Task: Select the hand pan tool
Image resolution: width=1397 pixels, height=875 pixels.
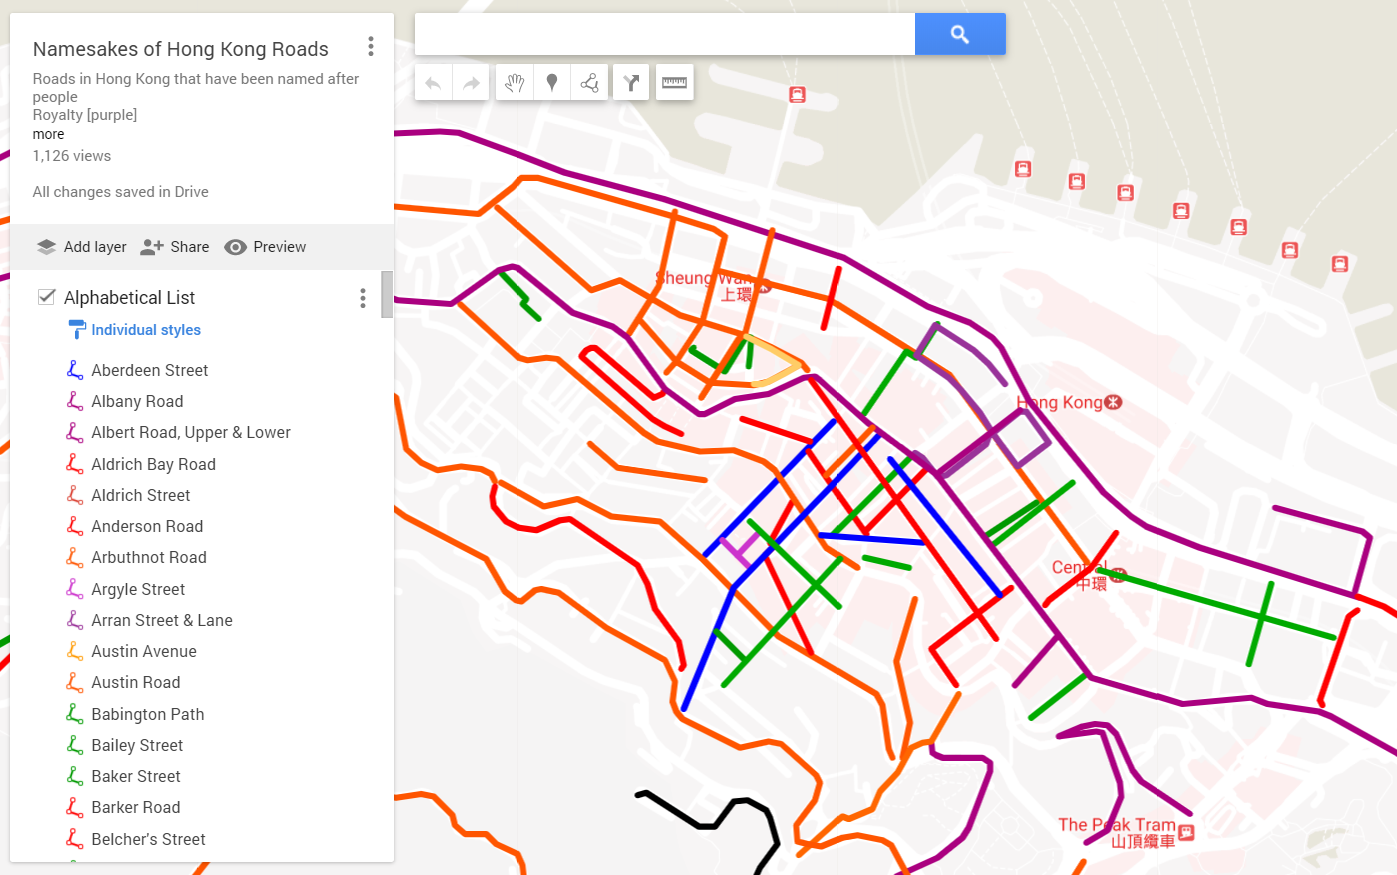Action: tap(514, 83)
